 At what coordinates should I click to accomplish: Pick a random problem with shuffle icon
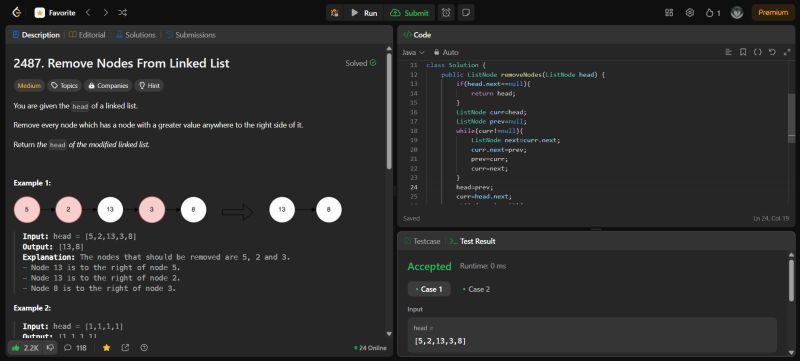(x=123, y=13)
